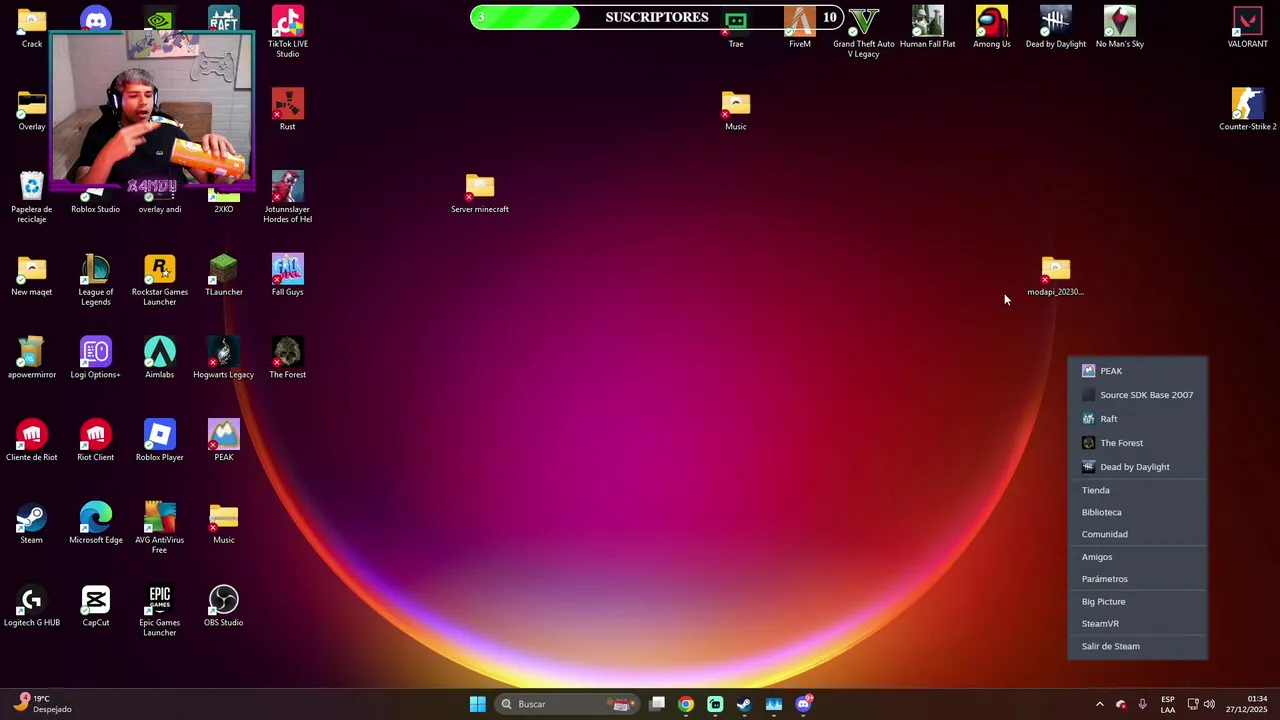
Task: Select the overlay andi desktop item
Action: 160,203
